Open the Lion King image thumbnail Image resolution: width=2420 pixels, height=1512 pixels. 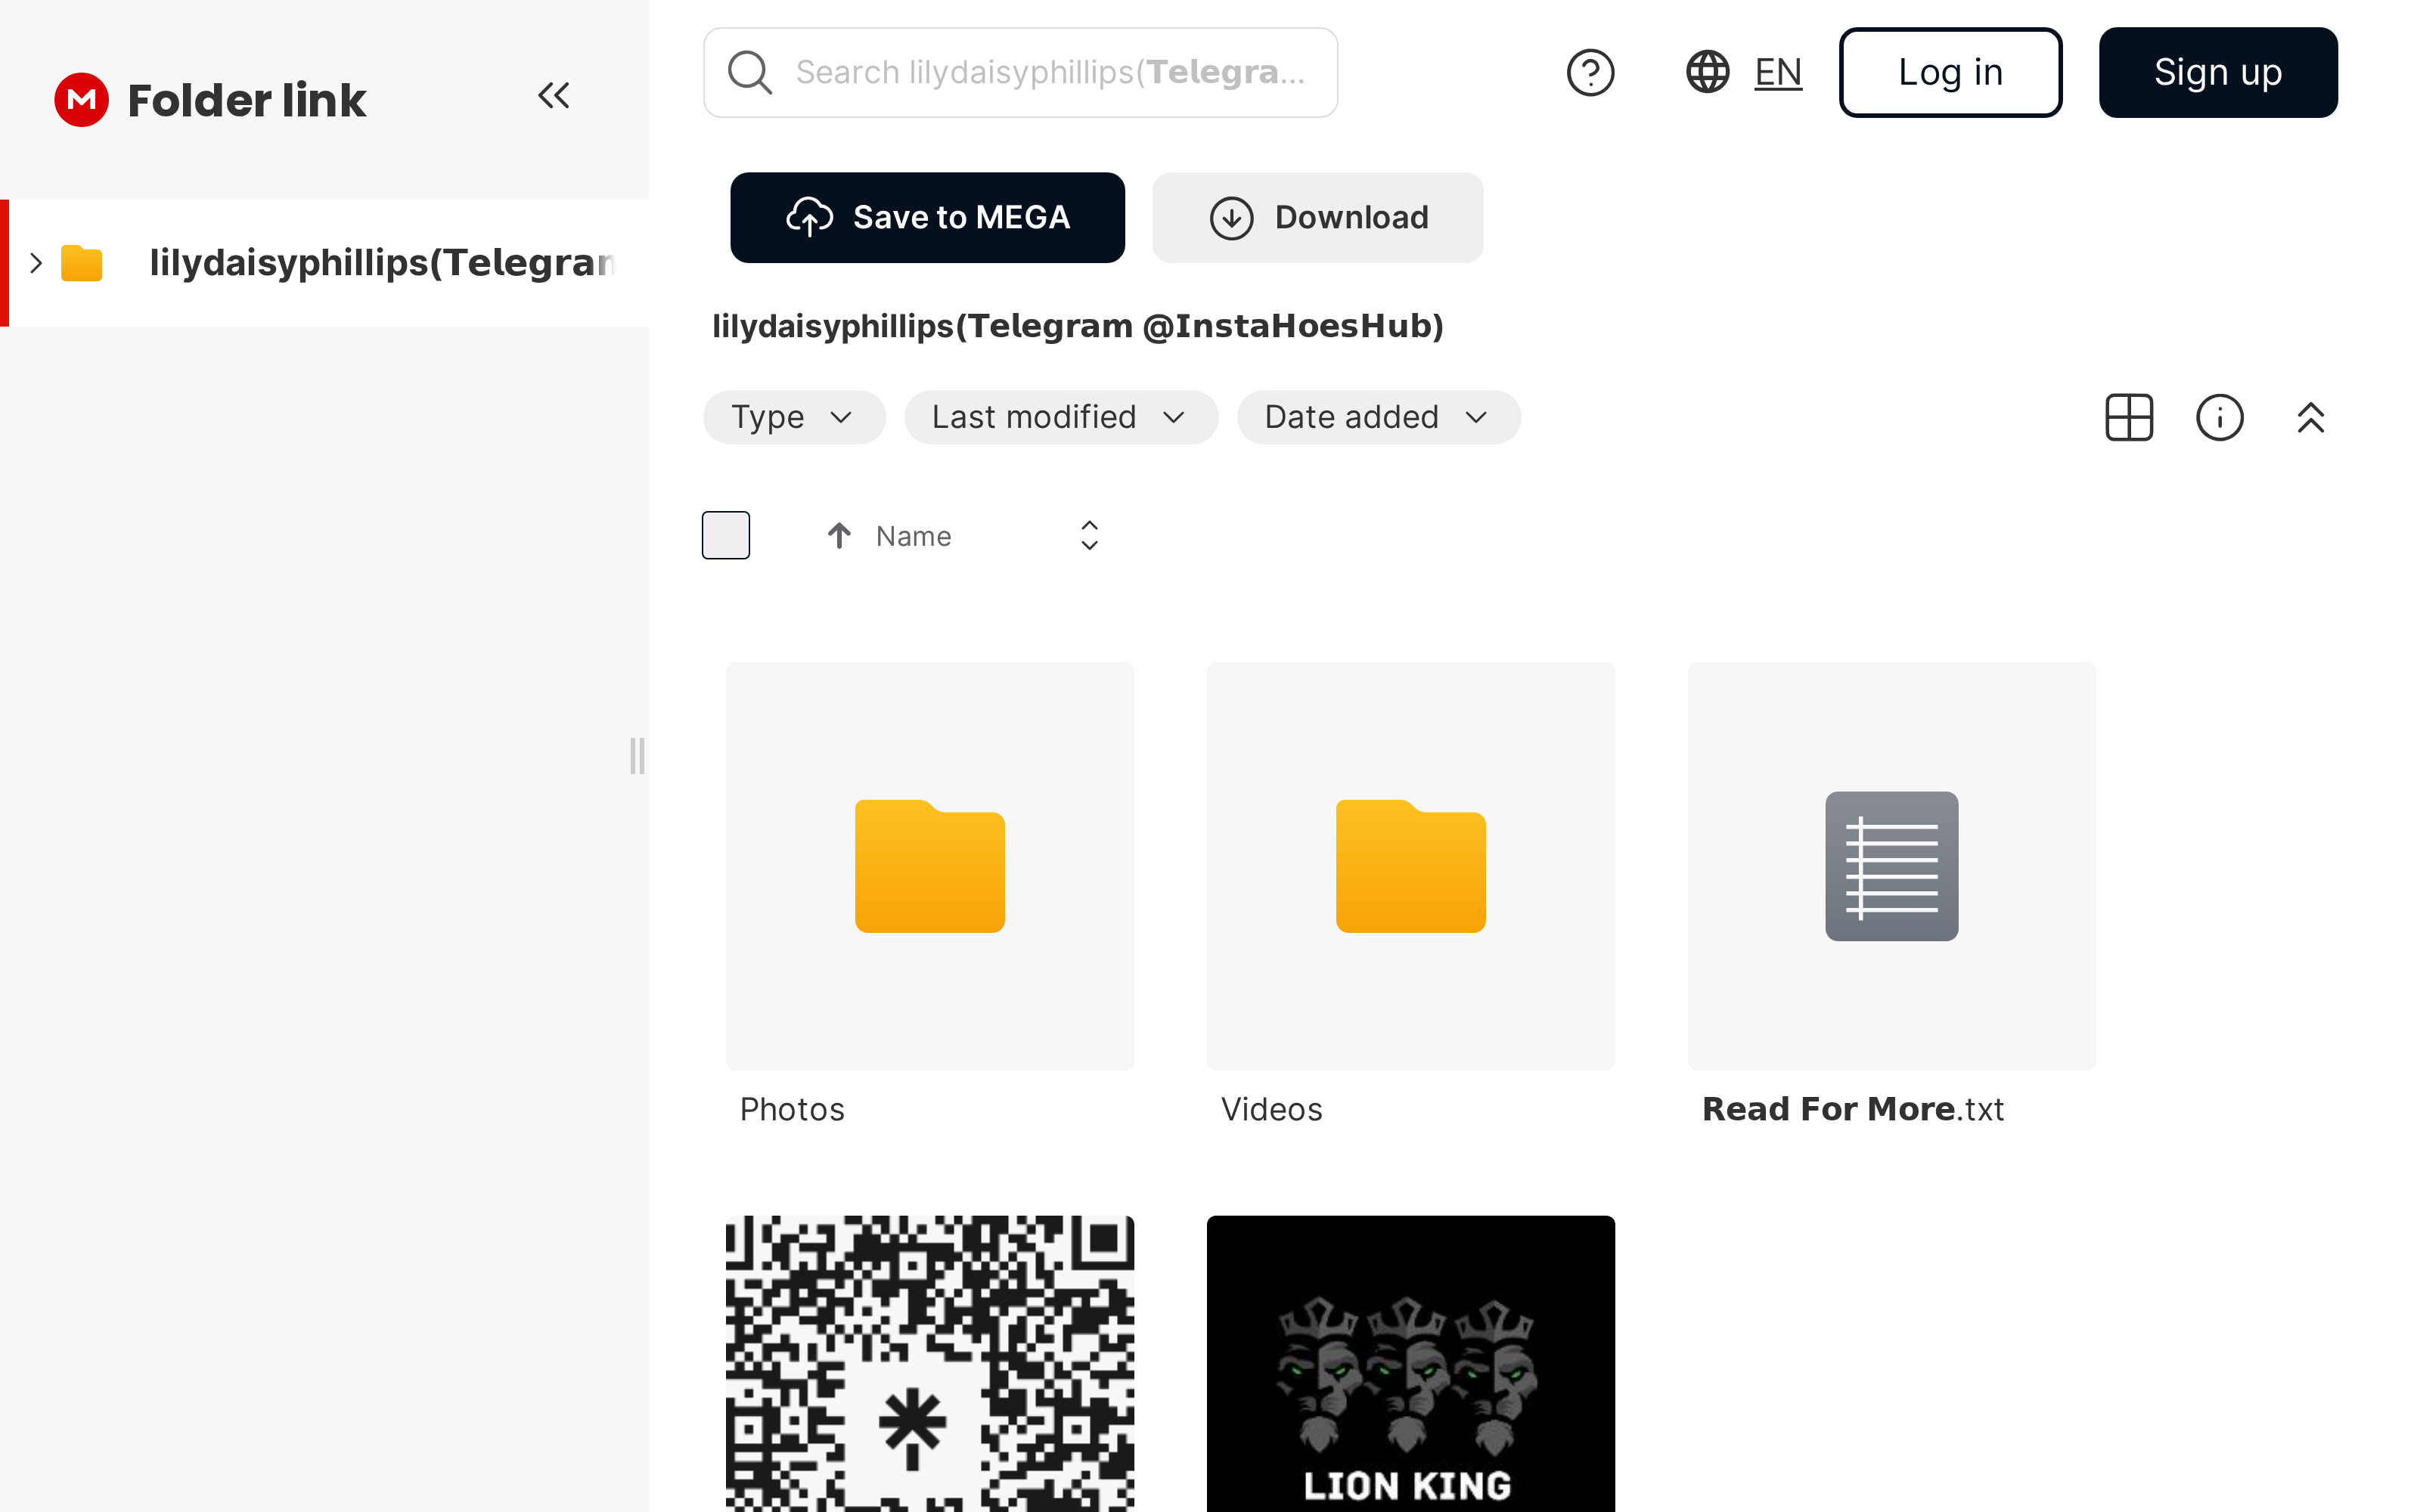click(x=1411, y=1364)
